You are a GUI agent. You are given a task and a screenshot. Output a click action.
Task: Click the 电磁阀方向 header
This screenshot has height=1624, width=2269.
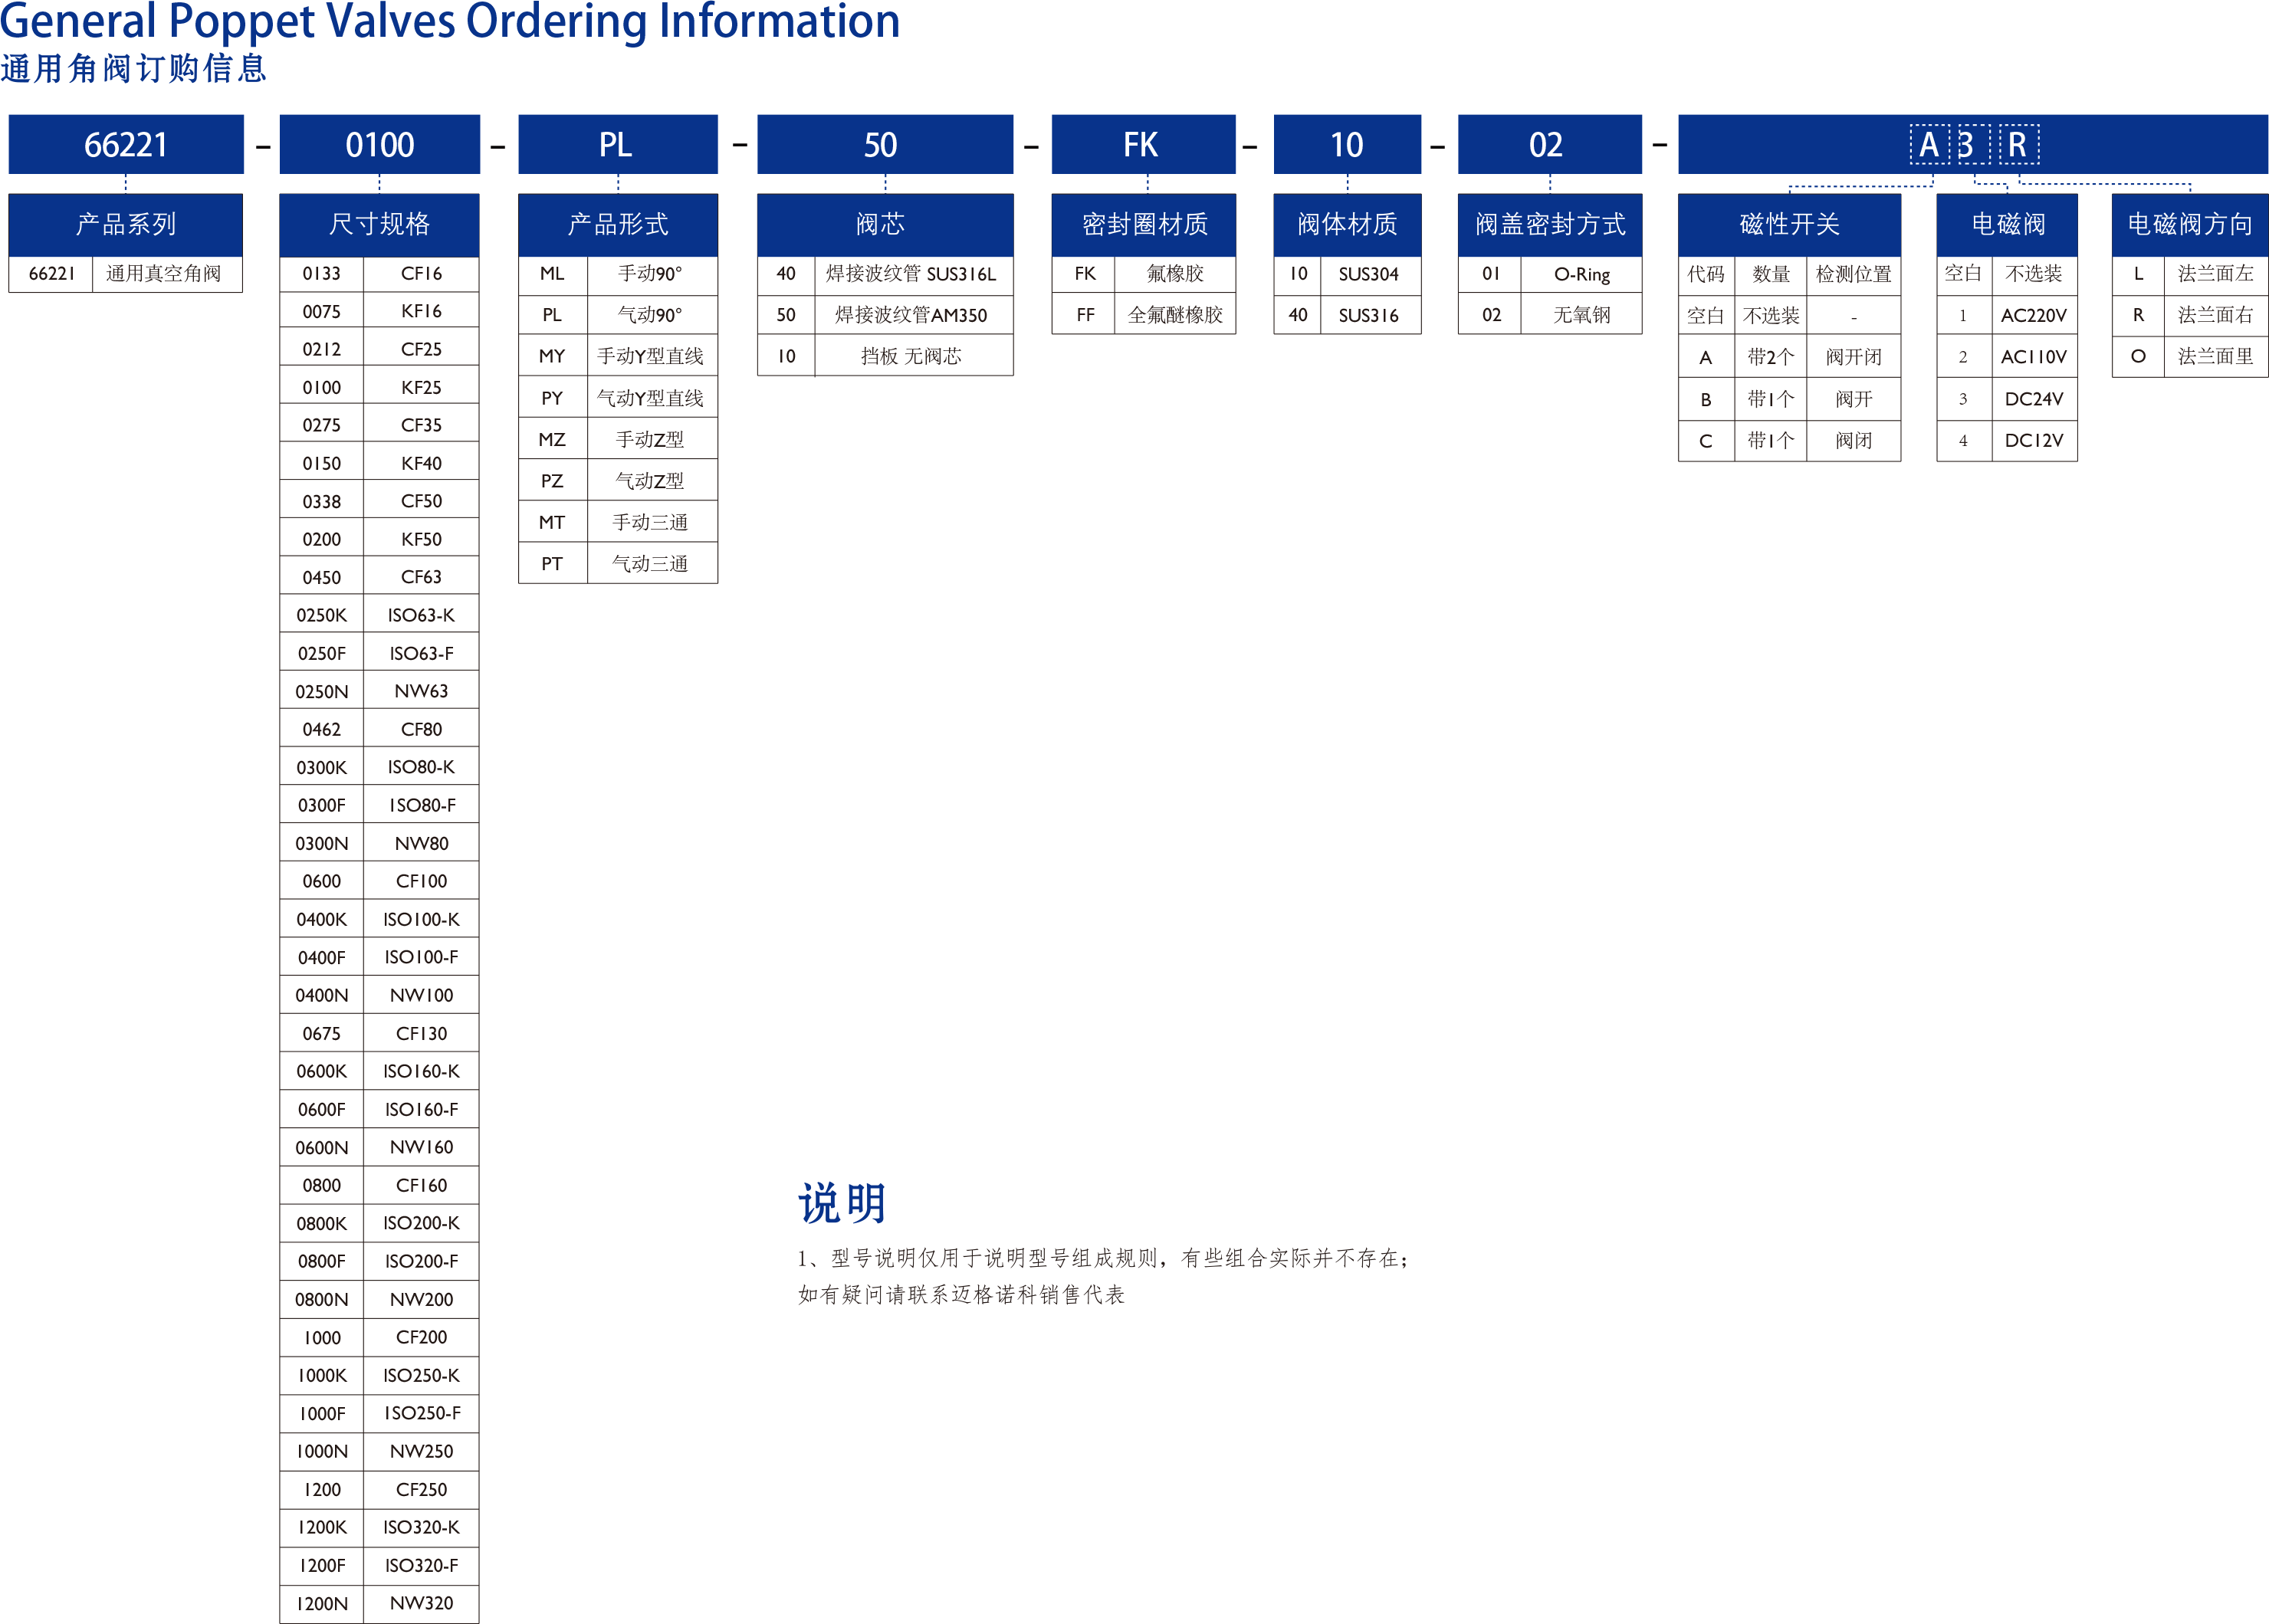[2189, 224]
